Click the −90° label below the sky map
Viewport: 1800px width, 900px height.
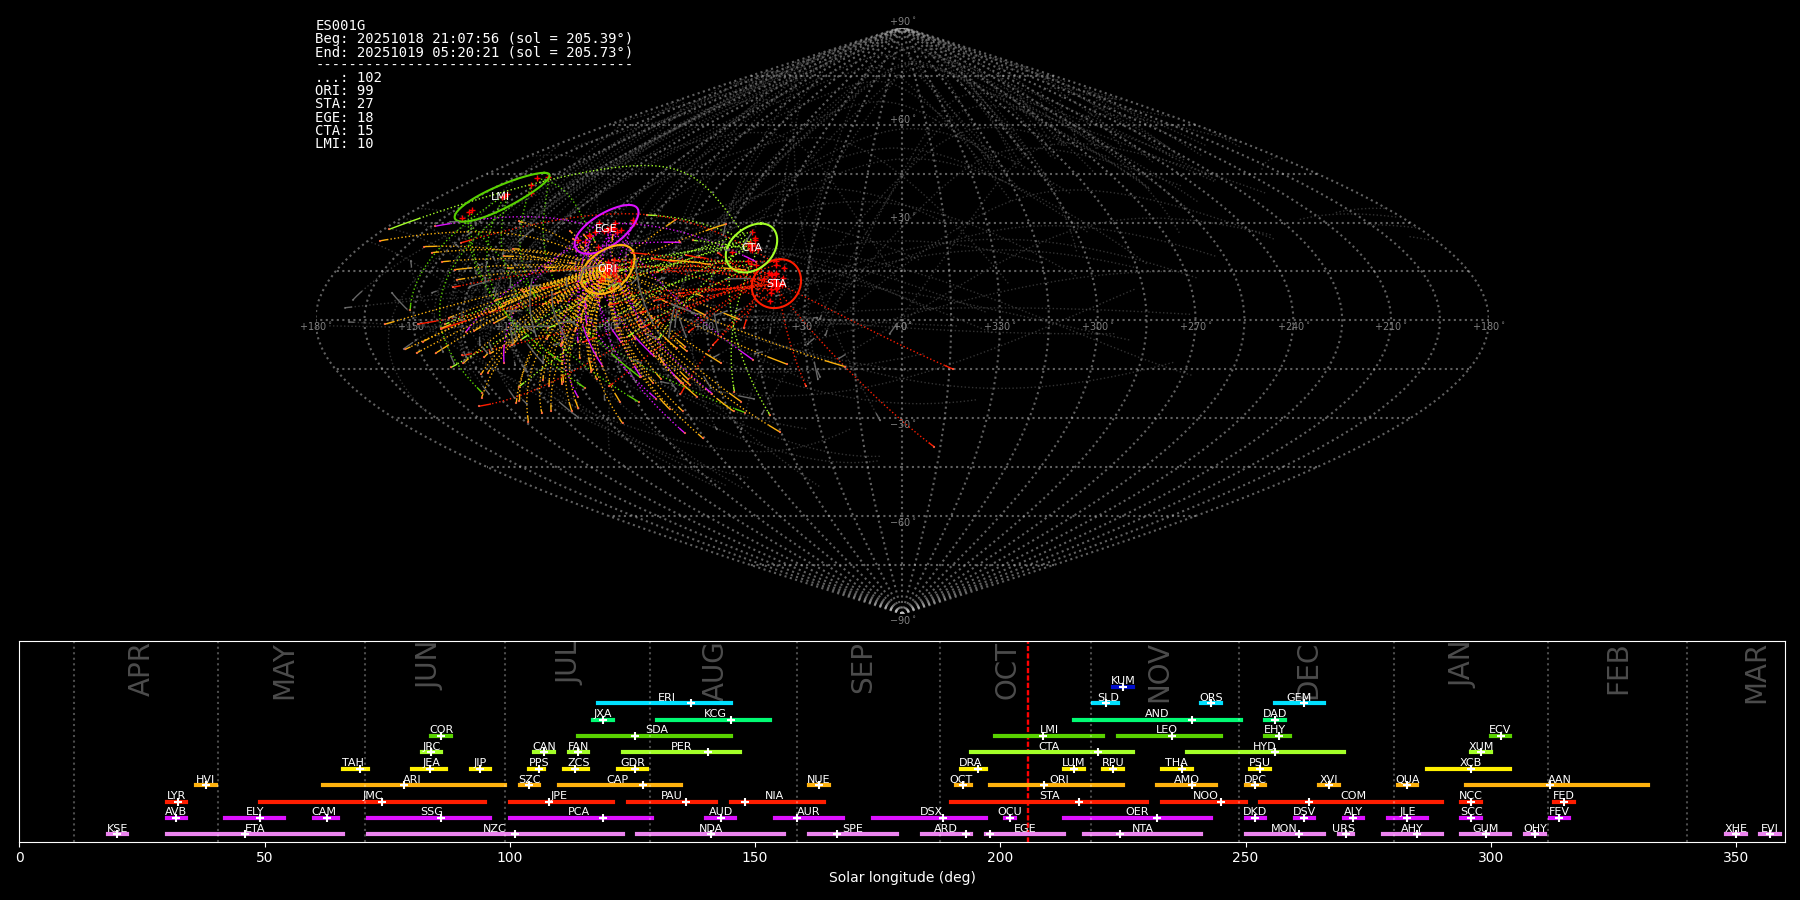(x=902, y=621)
